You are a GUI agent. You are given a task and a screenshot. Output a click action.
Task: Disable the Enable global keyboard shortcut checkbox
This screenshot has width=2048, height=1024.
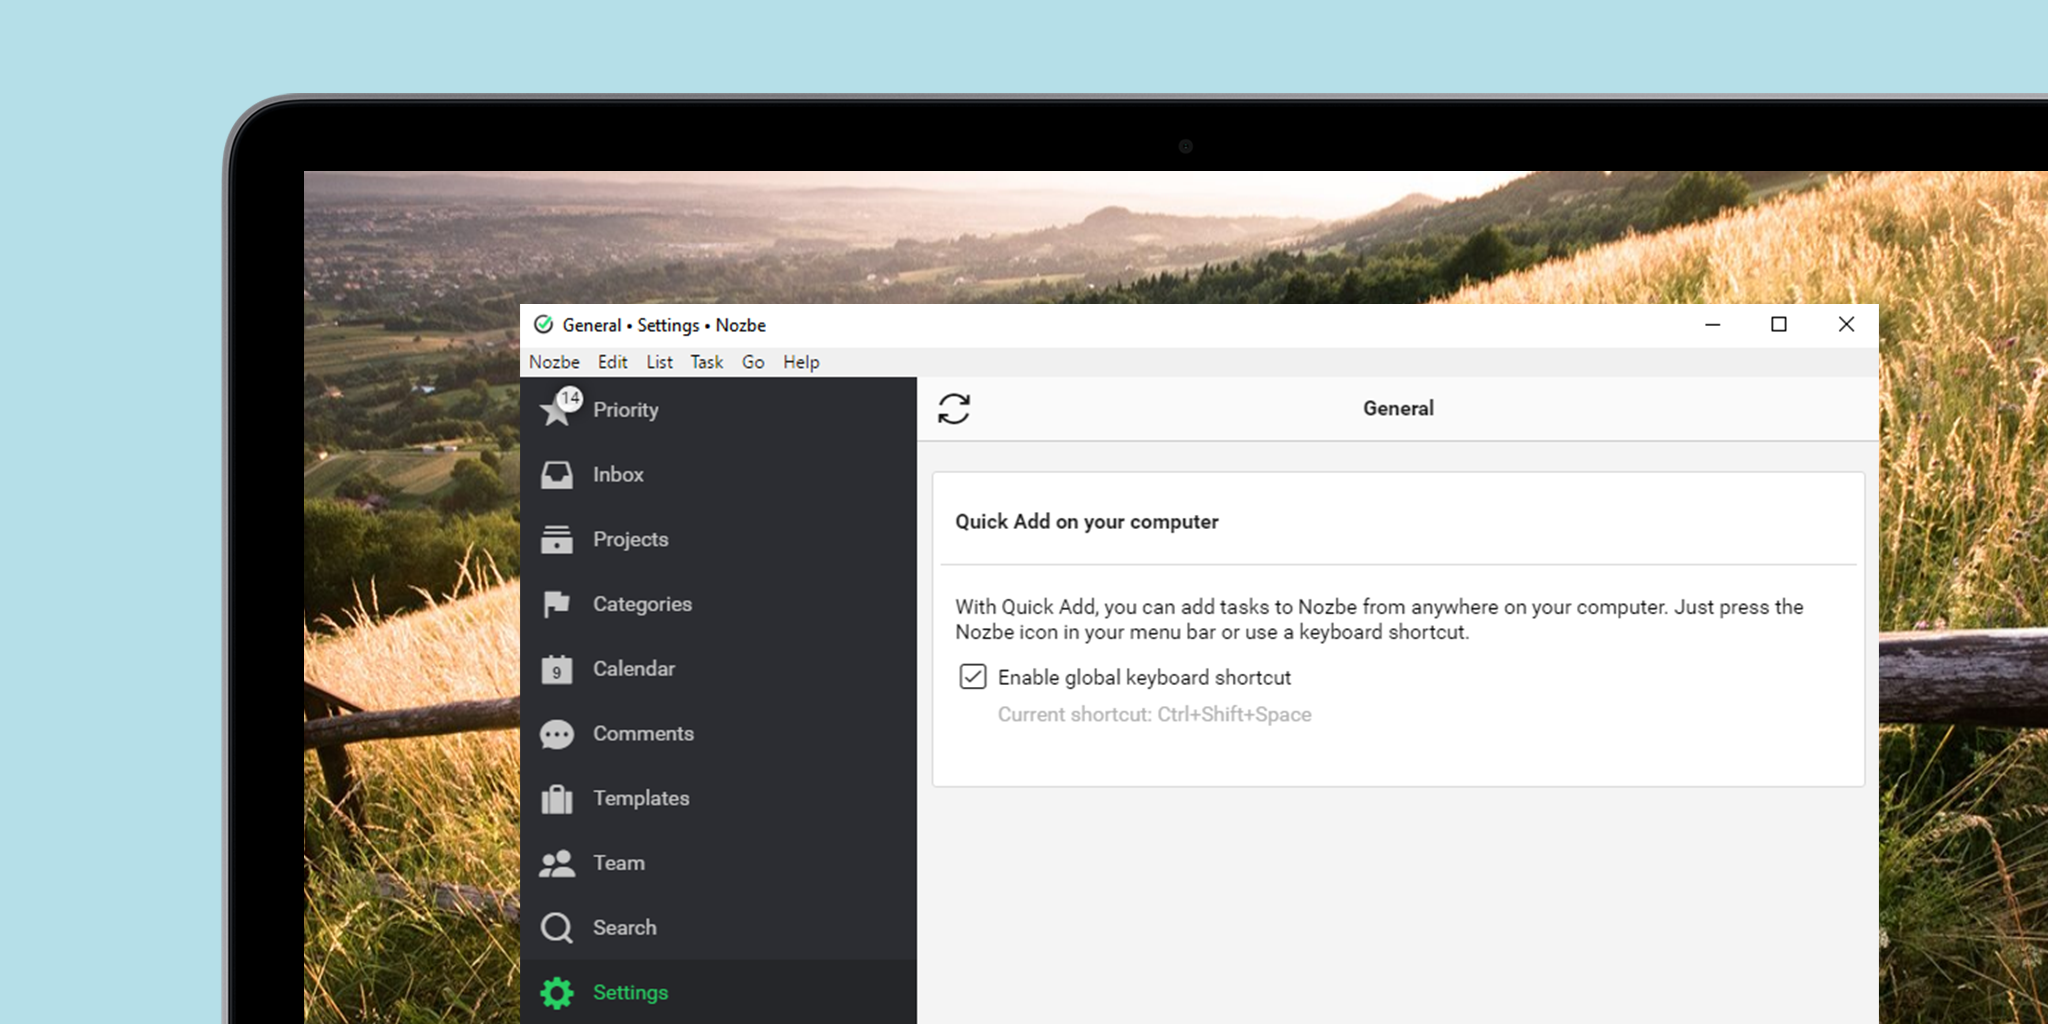(973, 677)
